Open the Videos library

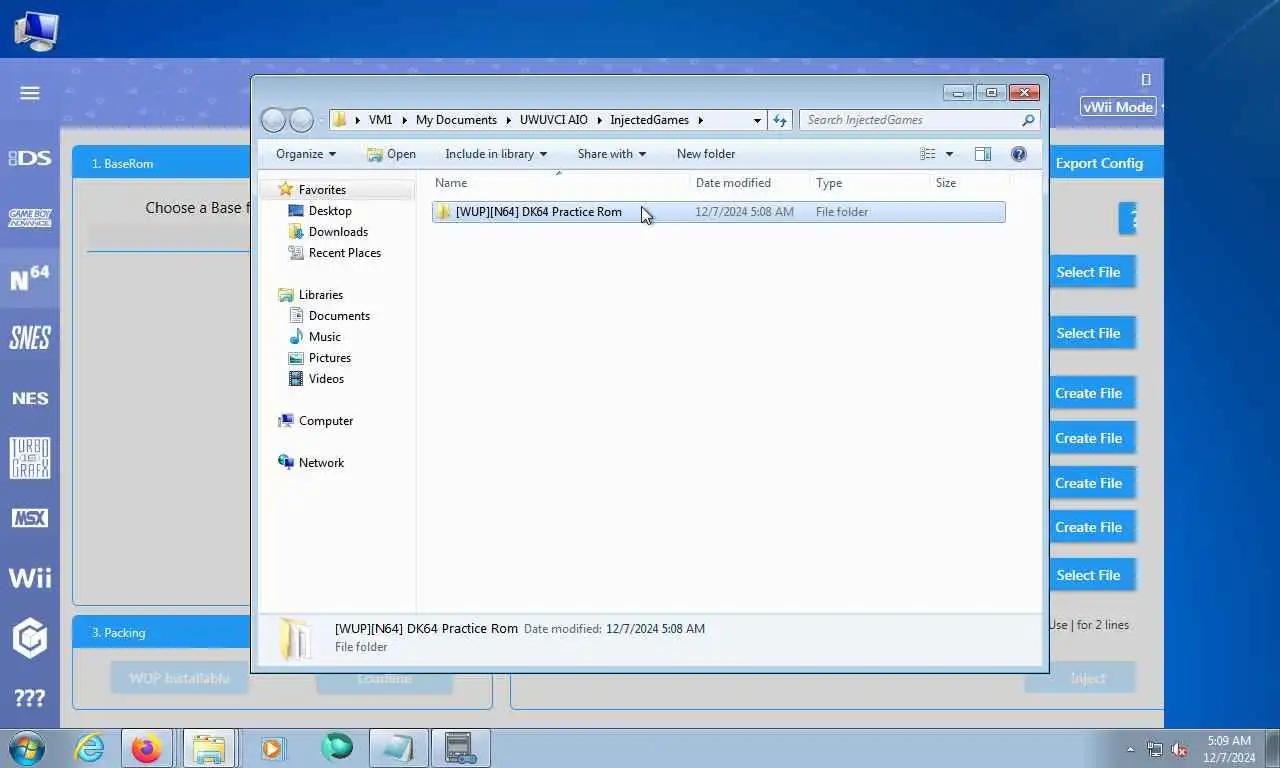pyautogui.click(x=326, y=379)
